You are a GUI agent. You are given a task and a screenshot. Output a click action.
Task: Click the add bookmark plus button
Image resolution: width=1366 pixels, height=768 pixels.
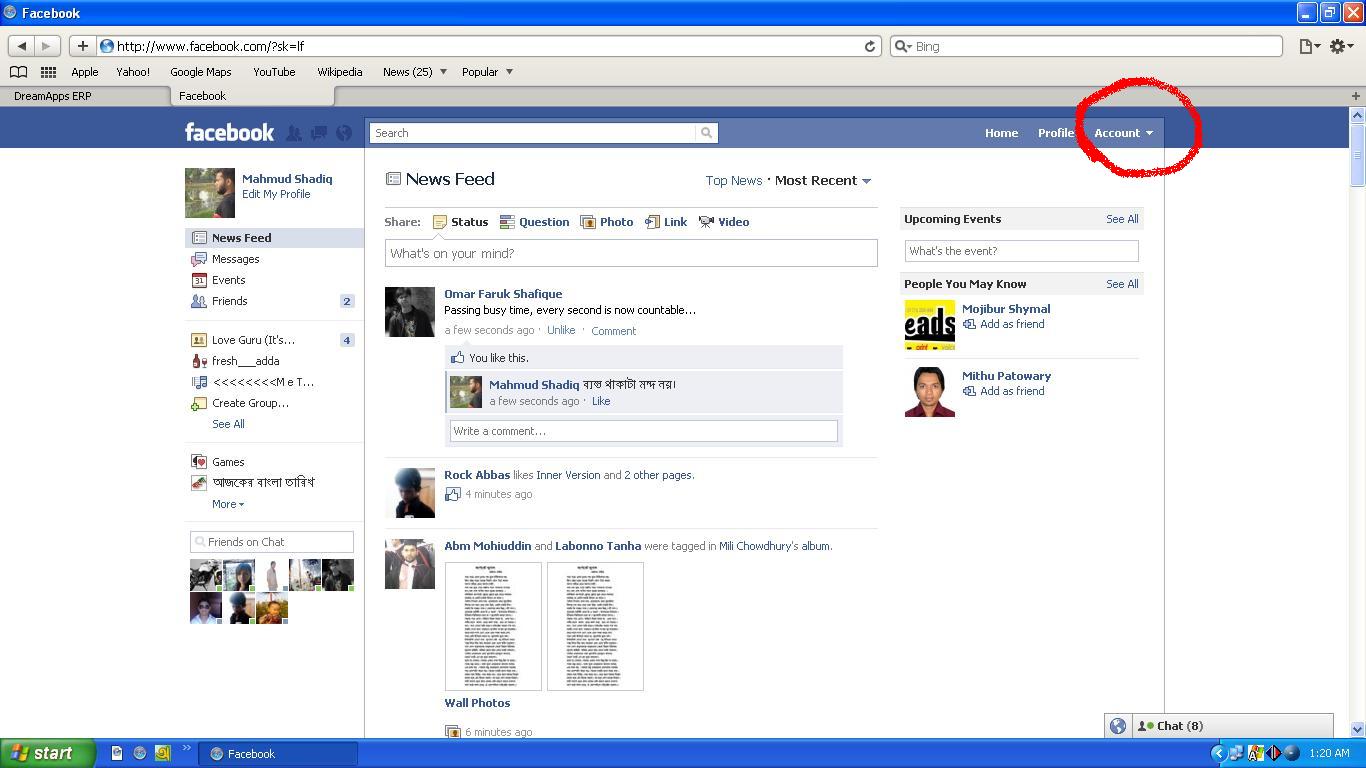[82, 46]
